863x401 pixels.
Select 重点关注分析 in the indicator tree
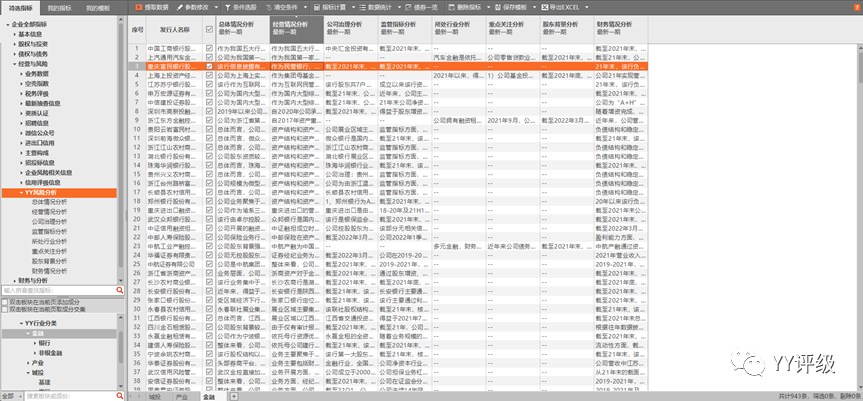tap(50, 251)
